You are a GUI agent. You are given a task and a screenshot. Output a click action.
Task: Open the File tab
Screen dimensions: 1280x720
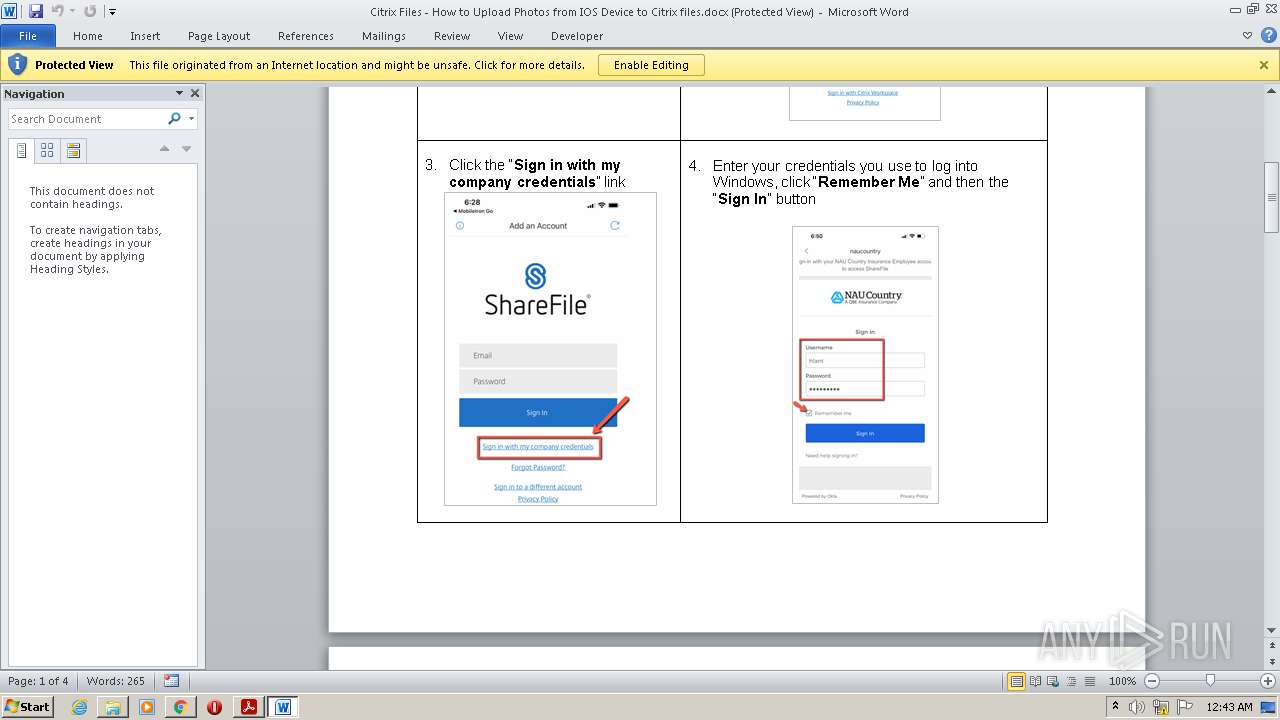pos(28,36)
